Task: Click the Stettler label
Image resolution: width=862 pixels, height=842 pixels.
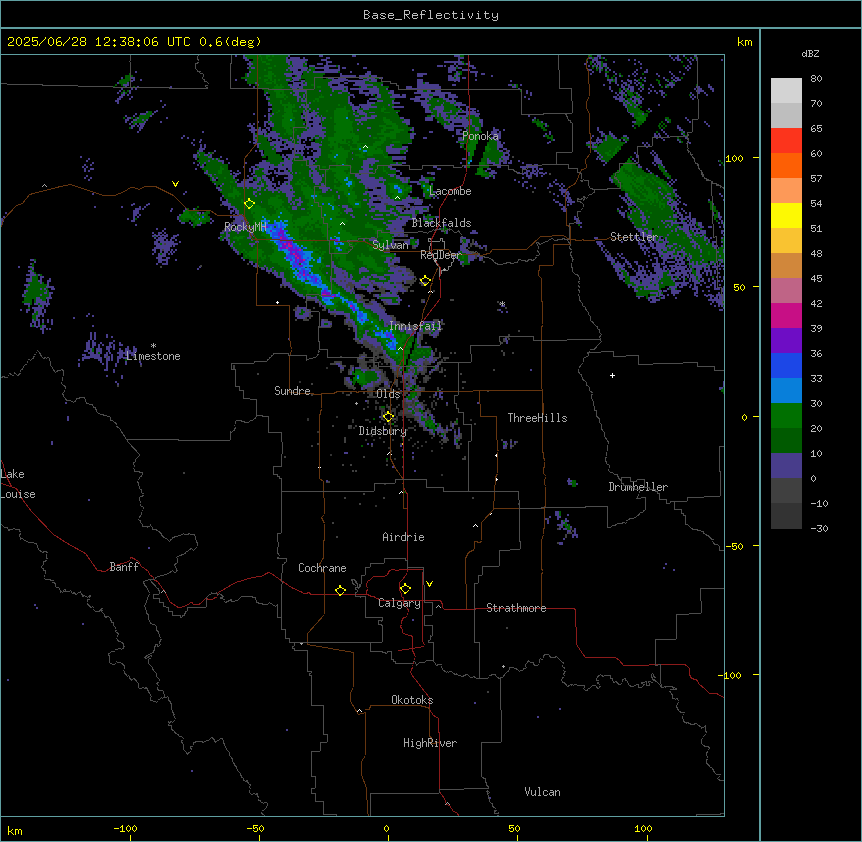Action: (x=634, y=237)
